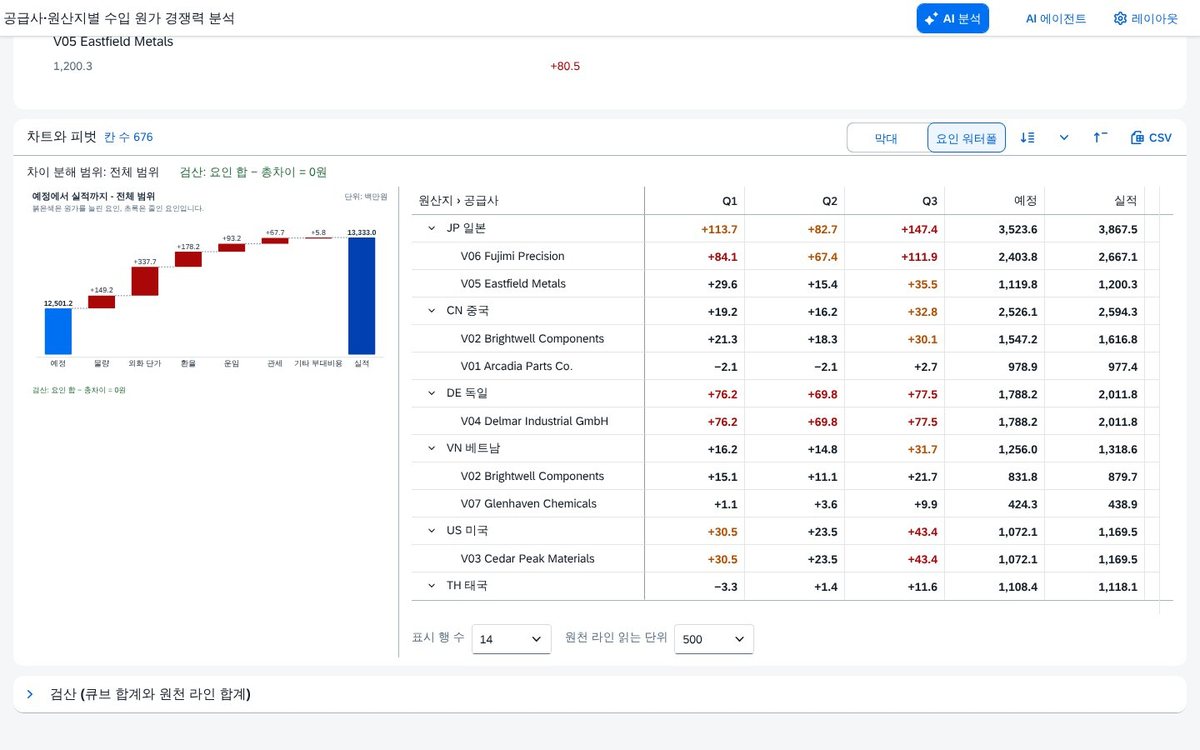Click TH 태국 Q1 value −3.3
Viewport: 1200px width, 750px height.
coord(726,587)
